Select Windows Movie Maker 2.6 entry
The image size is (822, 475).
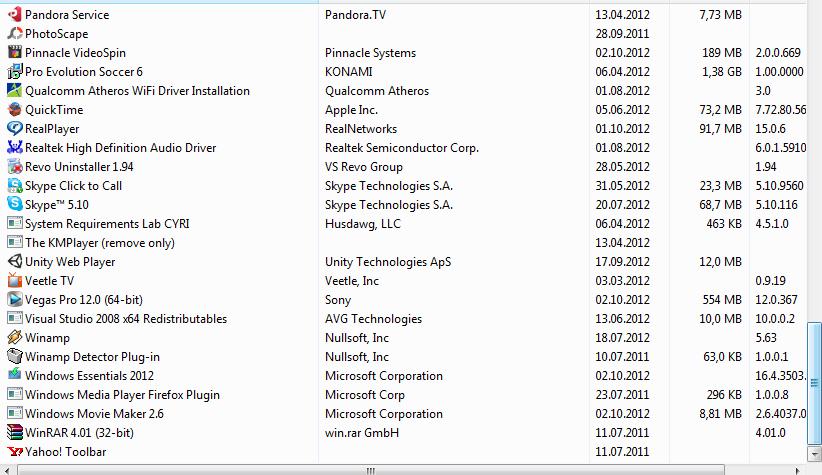pos(94,414)
